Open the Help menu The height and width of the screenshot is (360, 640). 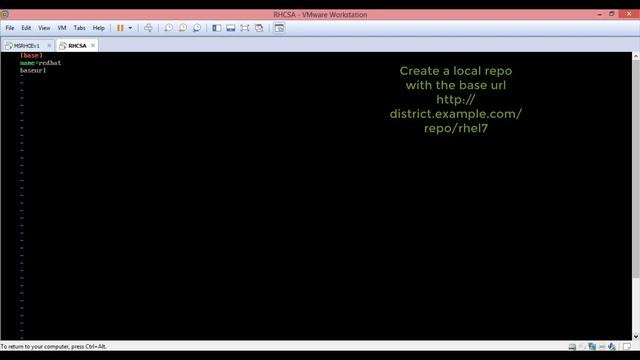tap(98, 28)
